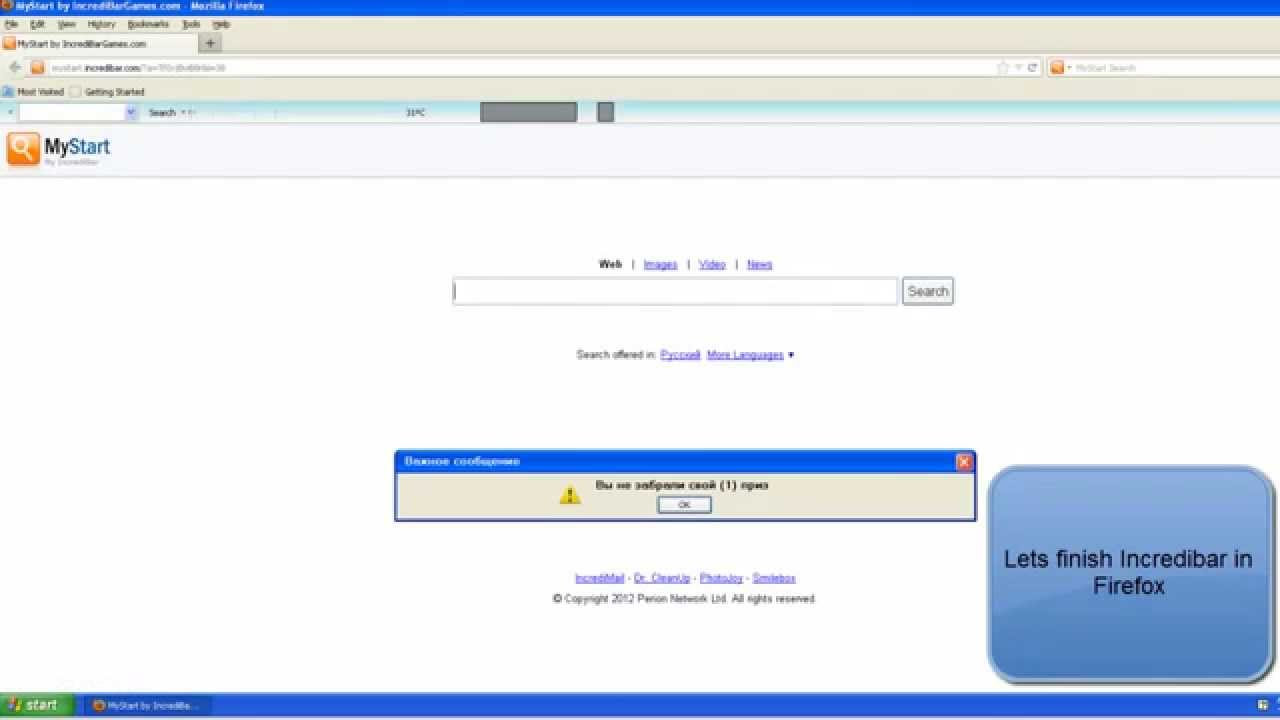
Task: Click the Search button next to main field
Action: pos(928,291)
